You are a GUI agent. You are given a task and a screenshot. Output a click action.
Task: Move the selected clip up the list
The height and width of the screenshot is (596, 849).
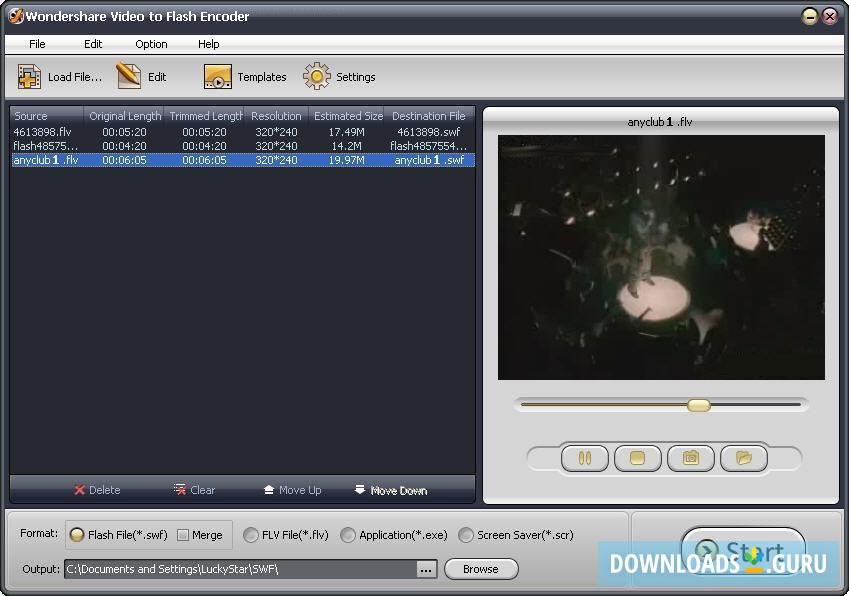coord(291,490)
